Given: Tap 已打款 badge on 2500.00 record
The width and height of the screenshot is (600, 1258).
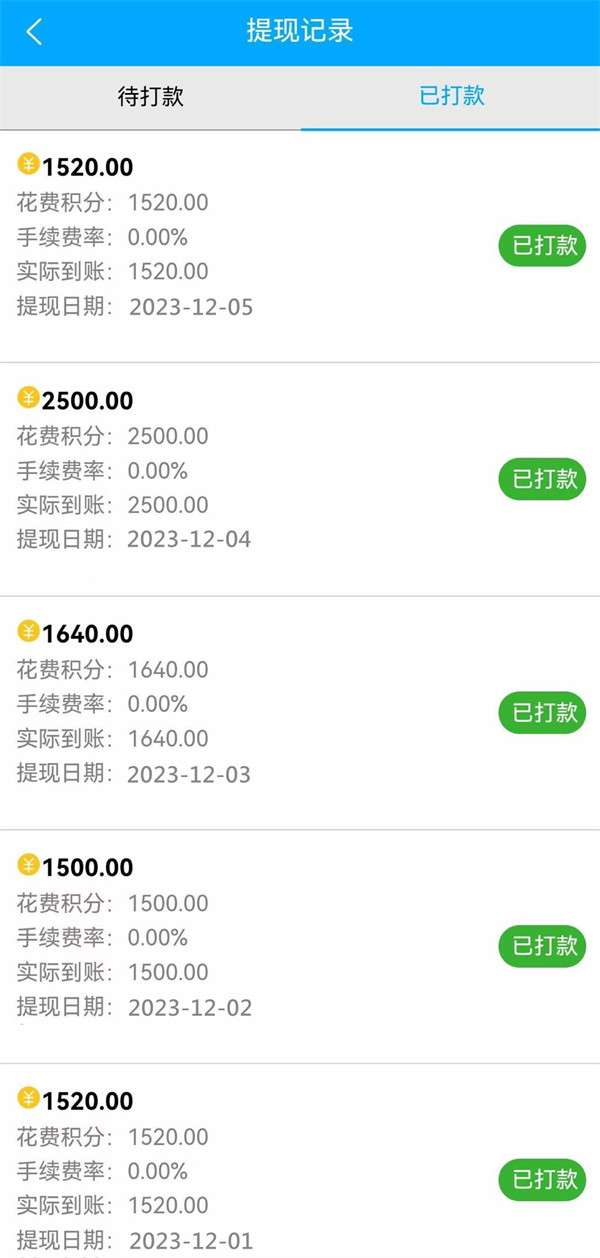Looking at the screenshot, I should (x=542, y=479).
